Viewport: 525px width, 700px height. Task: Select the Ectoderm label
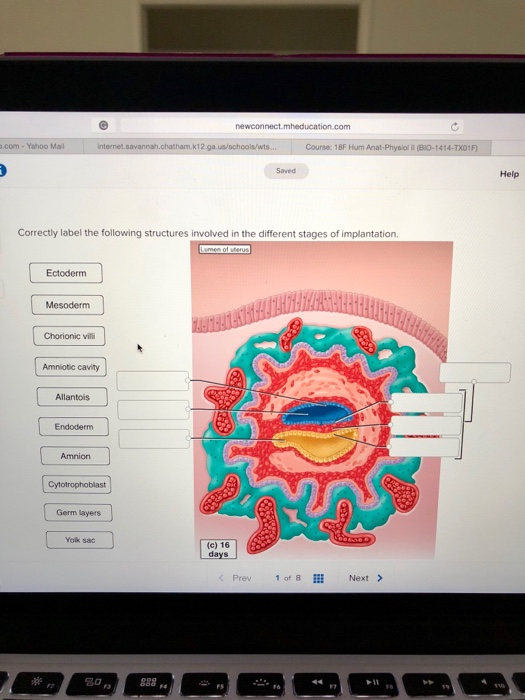66,273
